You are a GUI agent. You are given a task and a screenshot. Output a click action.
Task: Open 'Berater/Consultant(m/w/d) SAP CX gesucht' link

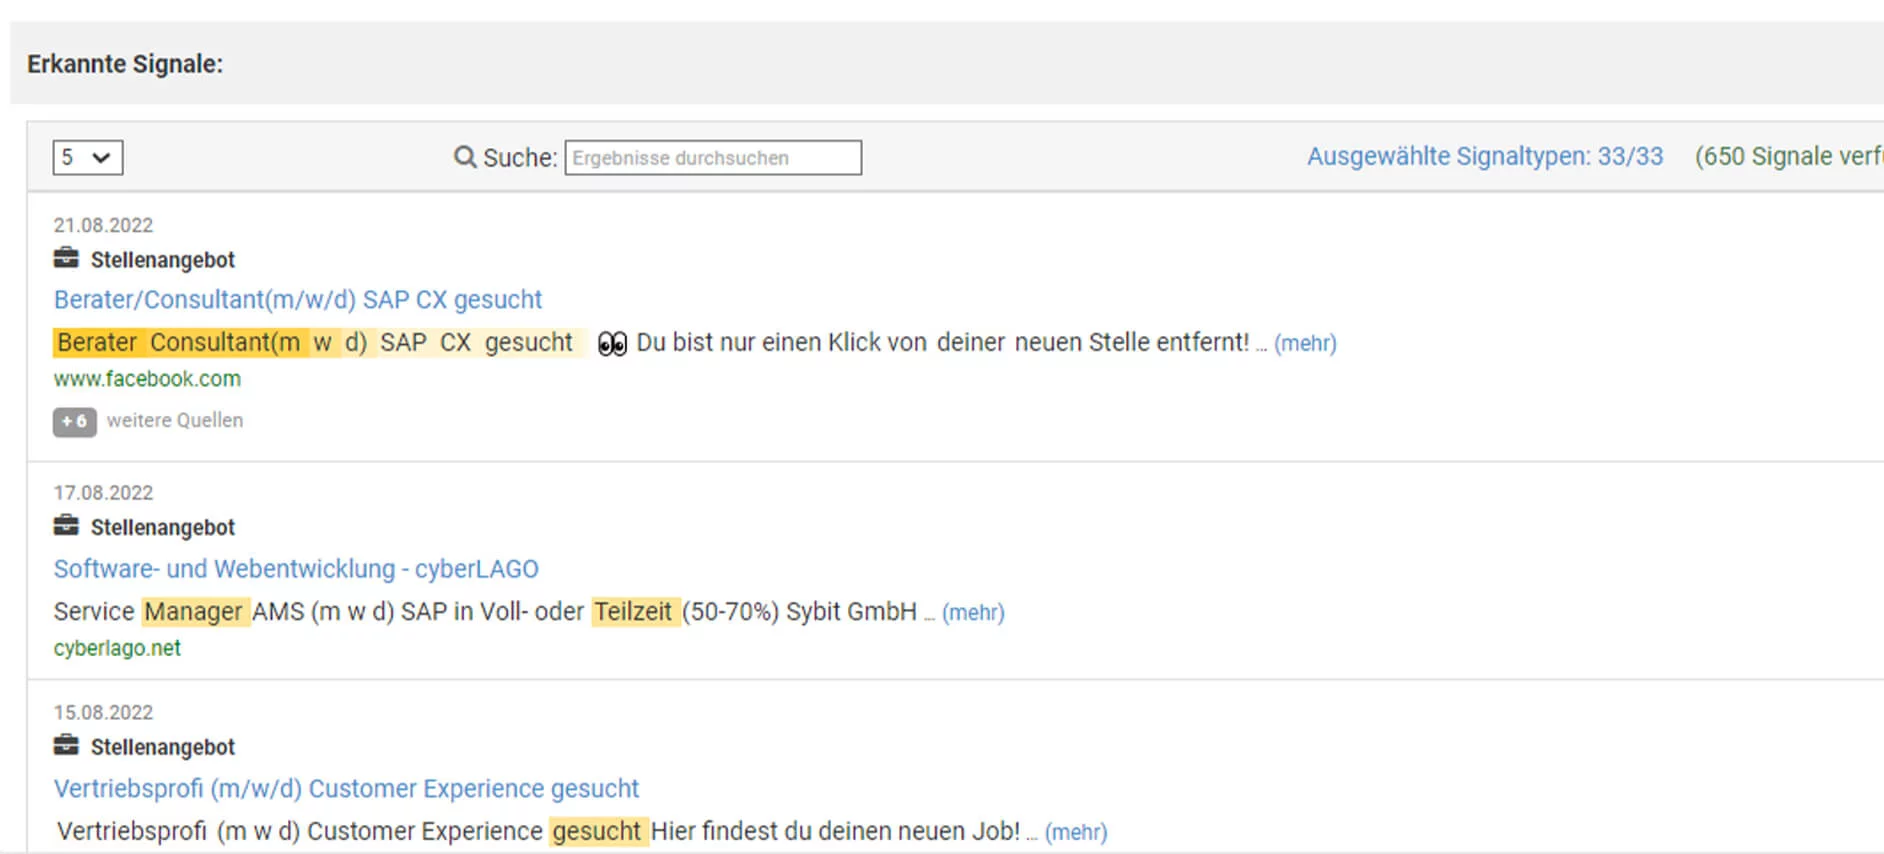click(x=298, y=300)
